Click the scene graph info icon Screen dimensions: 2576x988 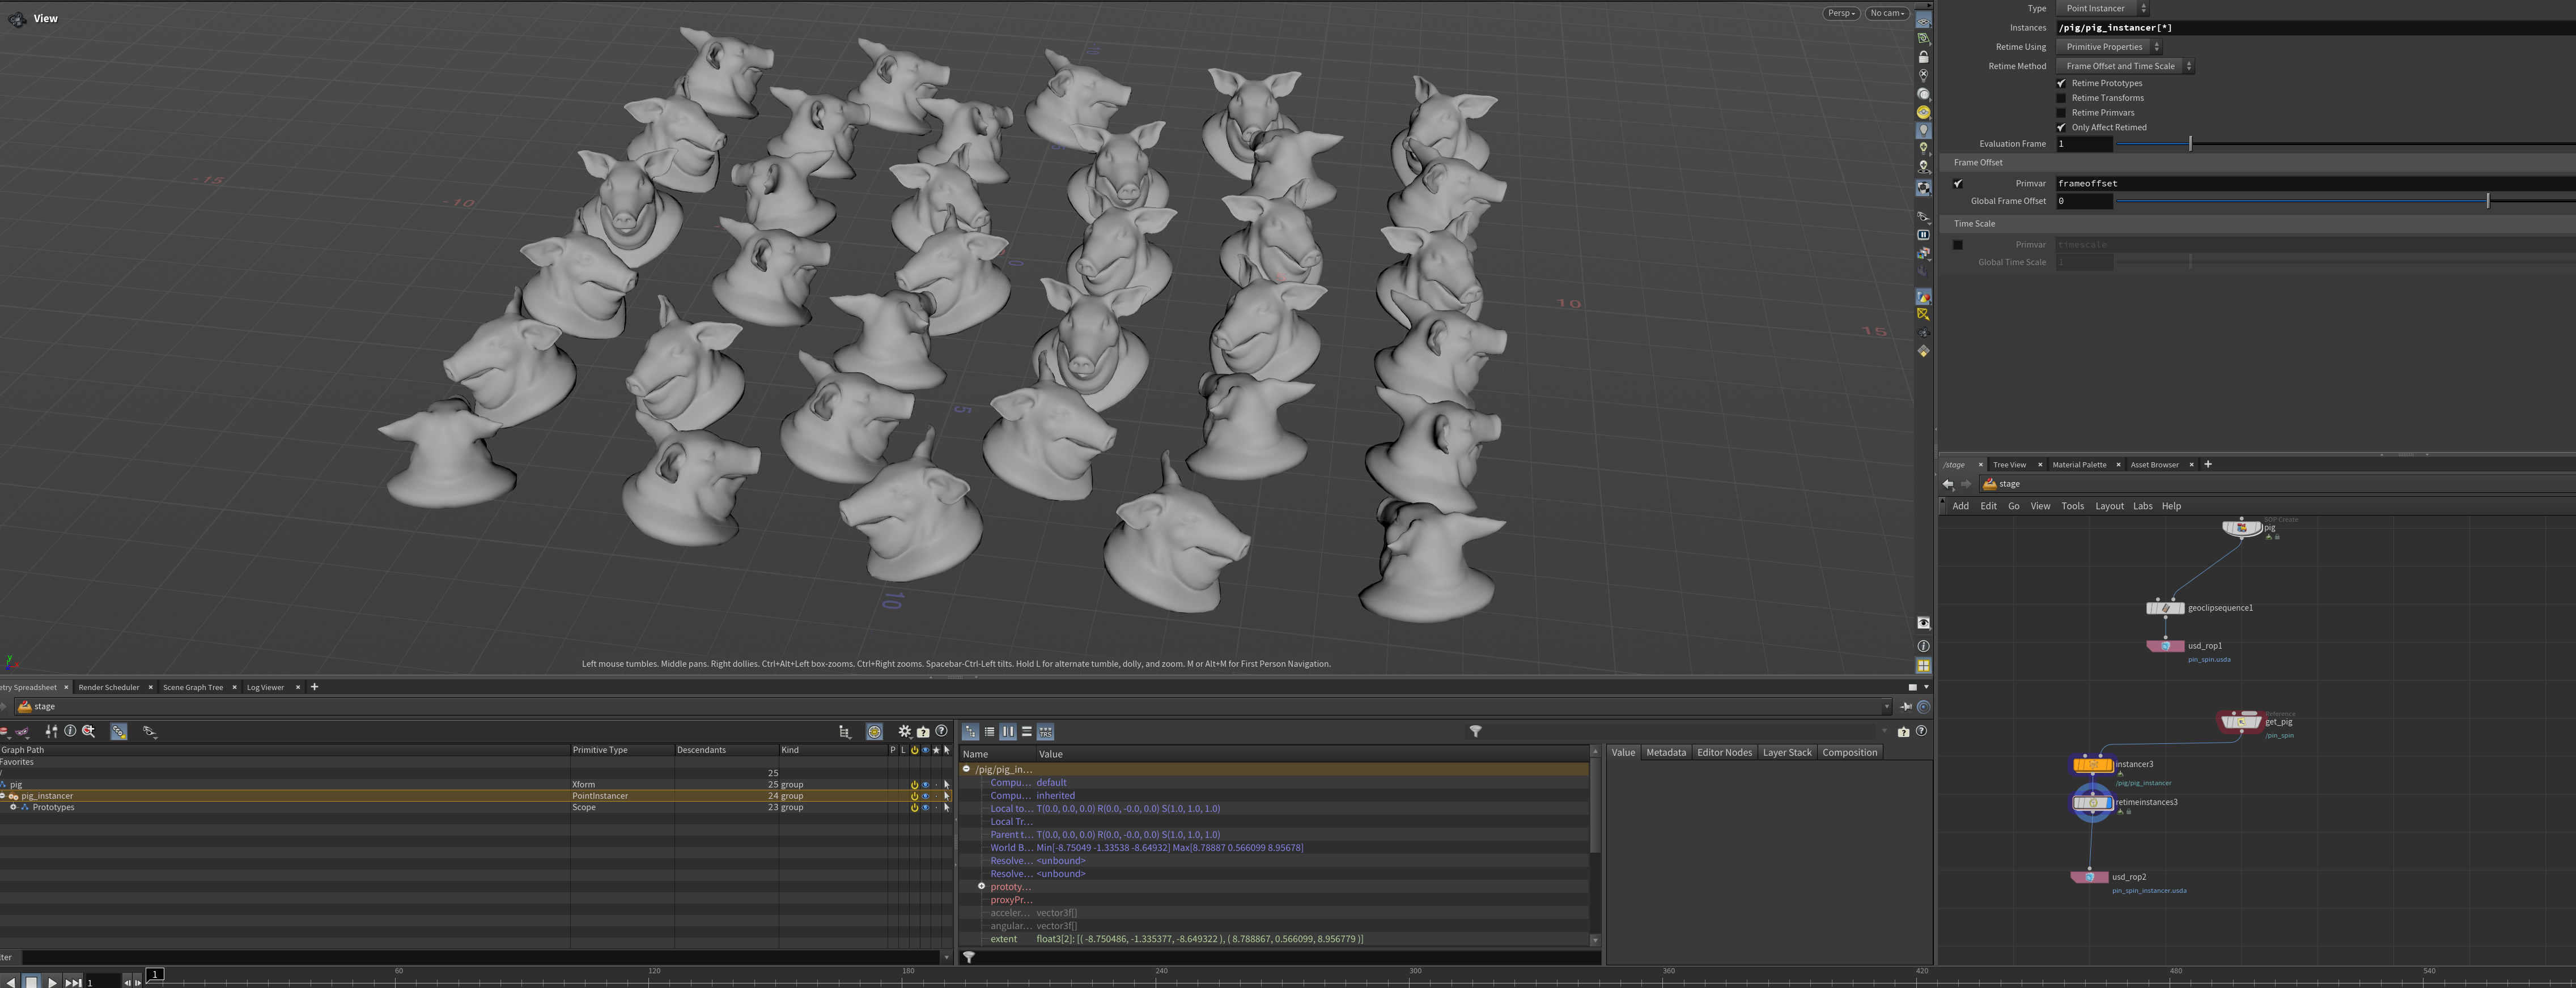coord(70,732)
